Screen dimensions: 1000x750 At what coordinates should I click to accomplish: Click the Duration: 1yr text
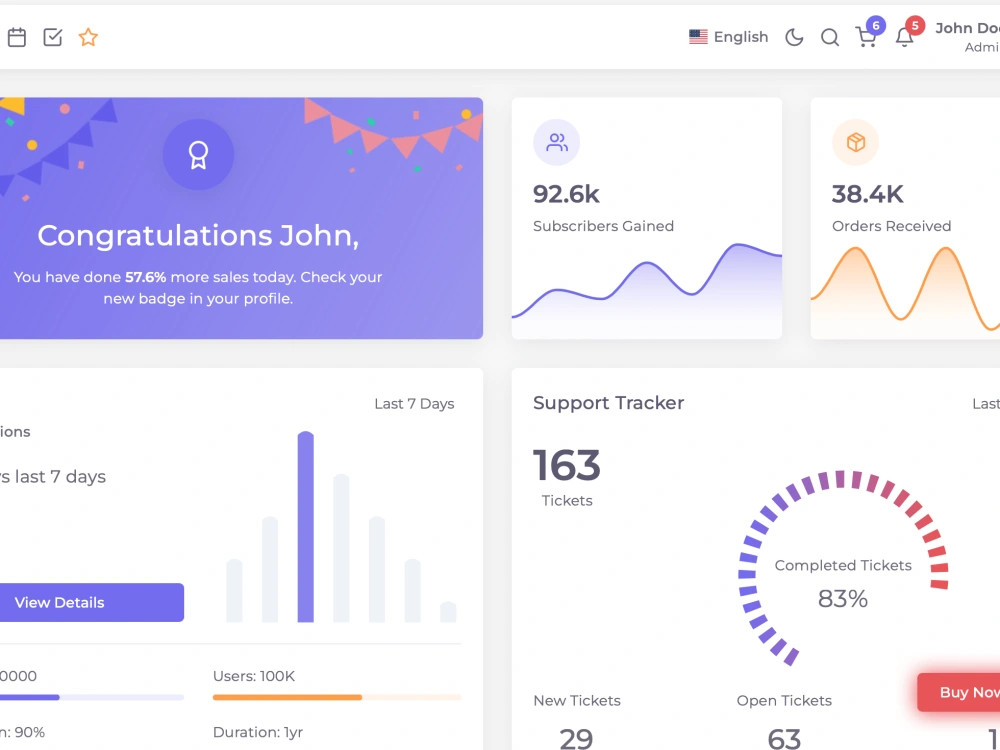coord(258,732)
